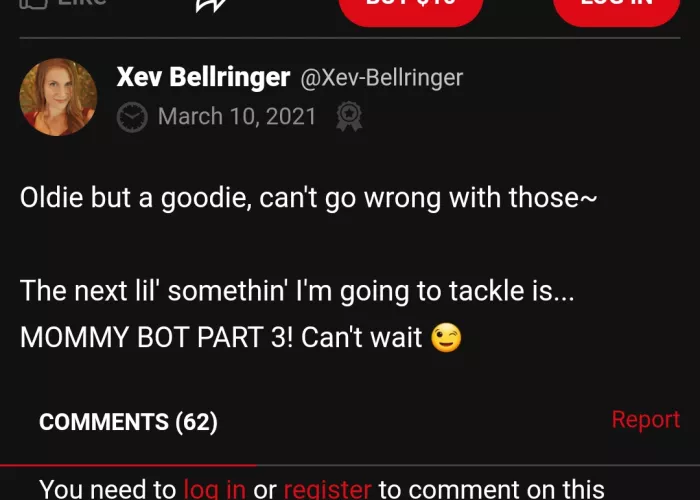700x500 pixels.
Task: Click the 'You need to' comment notice
Action: pos(108,489)
